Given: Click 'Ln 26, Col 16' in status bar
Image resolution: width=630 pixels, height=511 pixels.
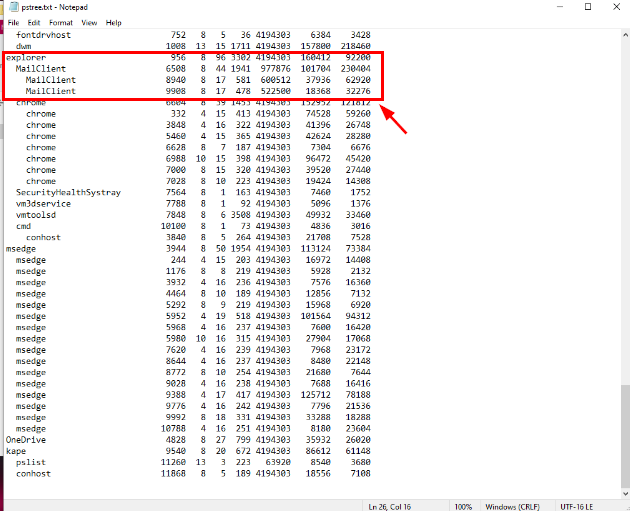Looking at the screenshot, I should pyautogui.click(x=389, y=507).
